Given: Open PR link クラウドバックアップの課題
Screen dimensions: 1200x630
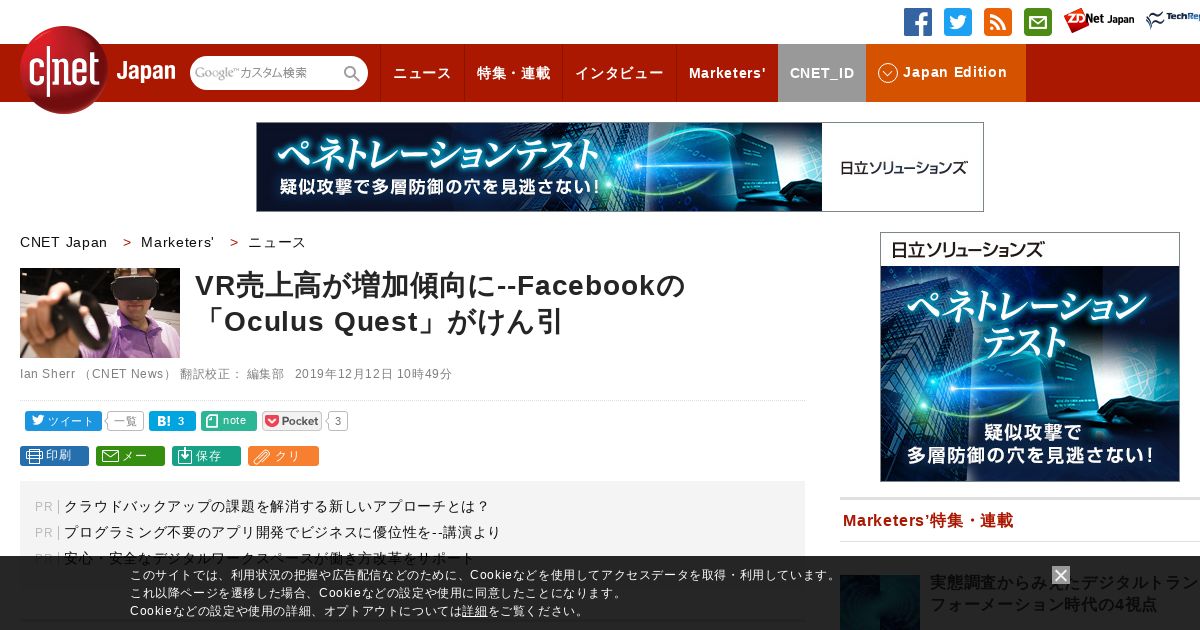Looking at the screenshot, I should pyautogui.click(x=277, y=506).
